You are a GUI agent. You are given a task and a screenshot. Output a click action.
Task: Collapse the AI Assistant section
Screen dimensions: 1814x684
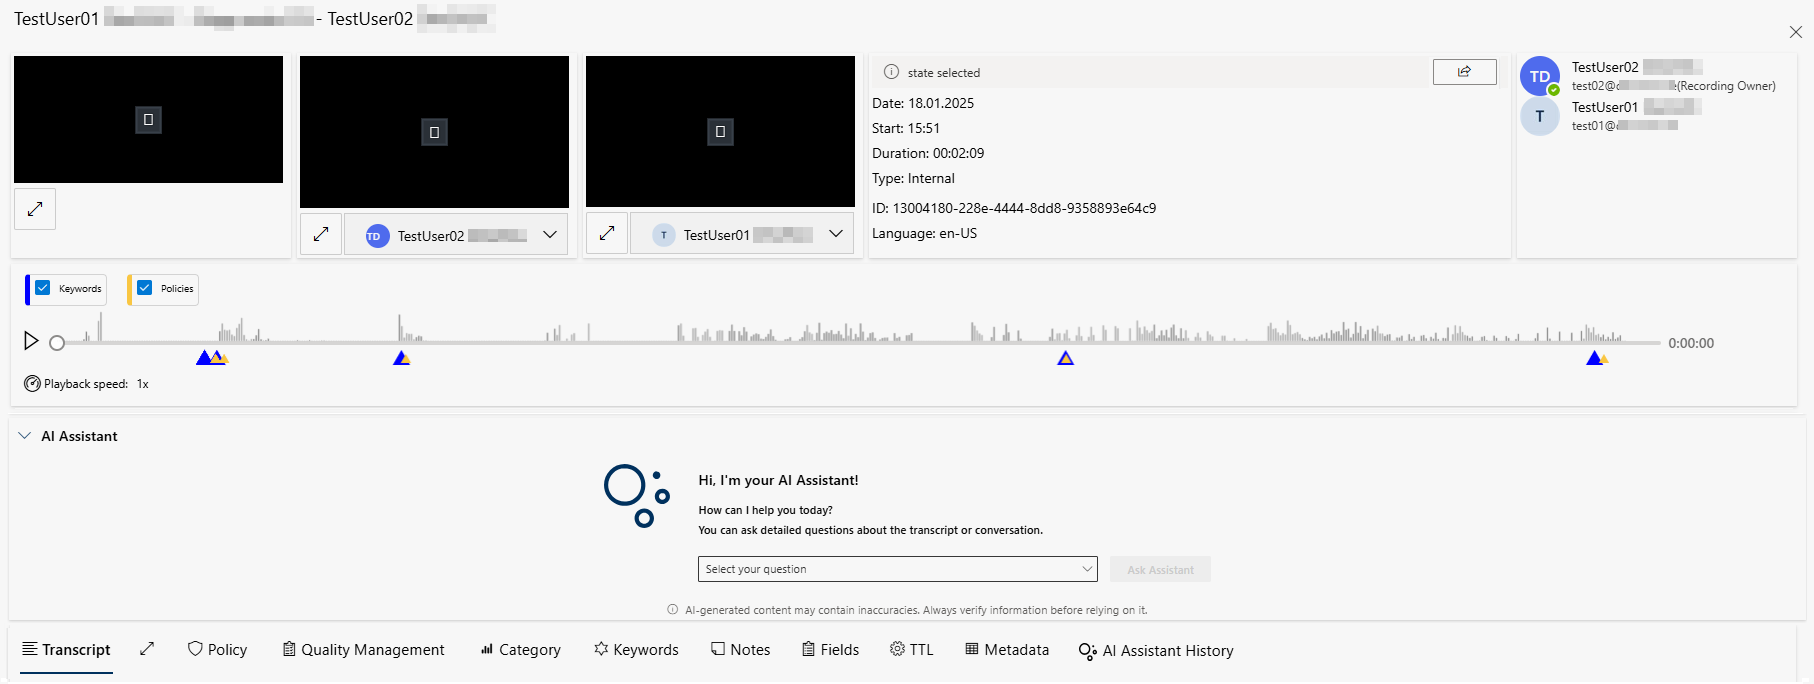[25, 436]
